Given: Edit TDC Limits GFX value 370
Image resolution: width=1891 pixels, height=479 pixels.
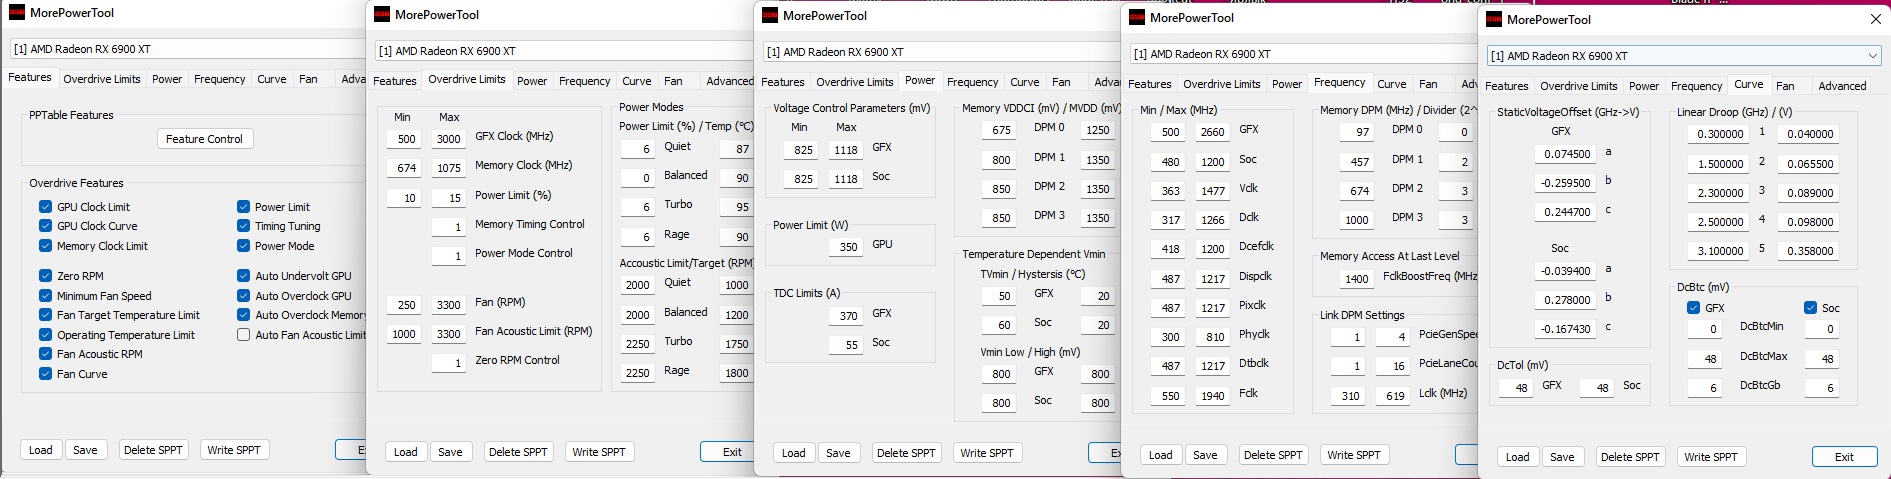Looking at the screenshot, I should (848, 316).
